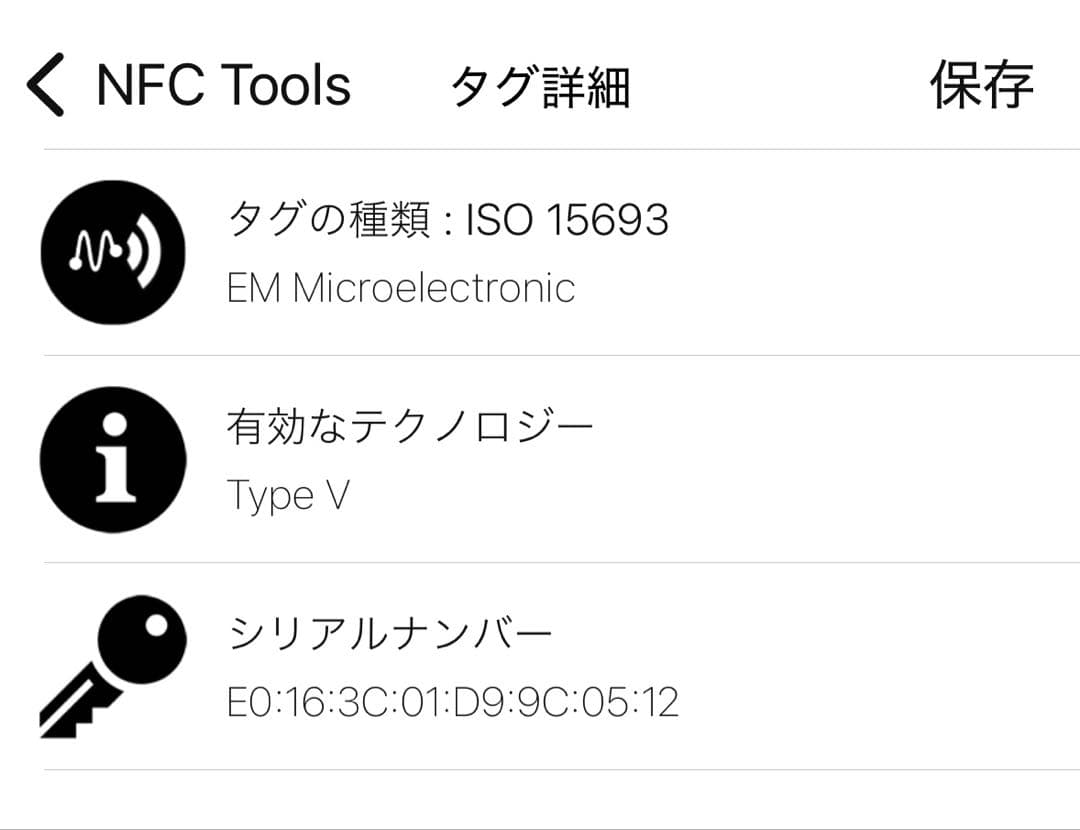Tap the 有効なテクノロジー heading
This screenshot has width=1080, height=830.
point(411,427)
